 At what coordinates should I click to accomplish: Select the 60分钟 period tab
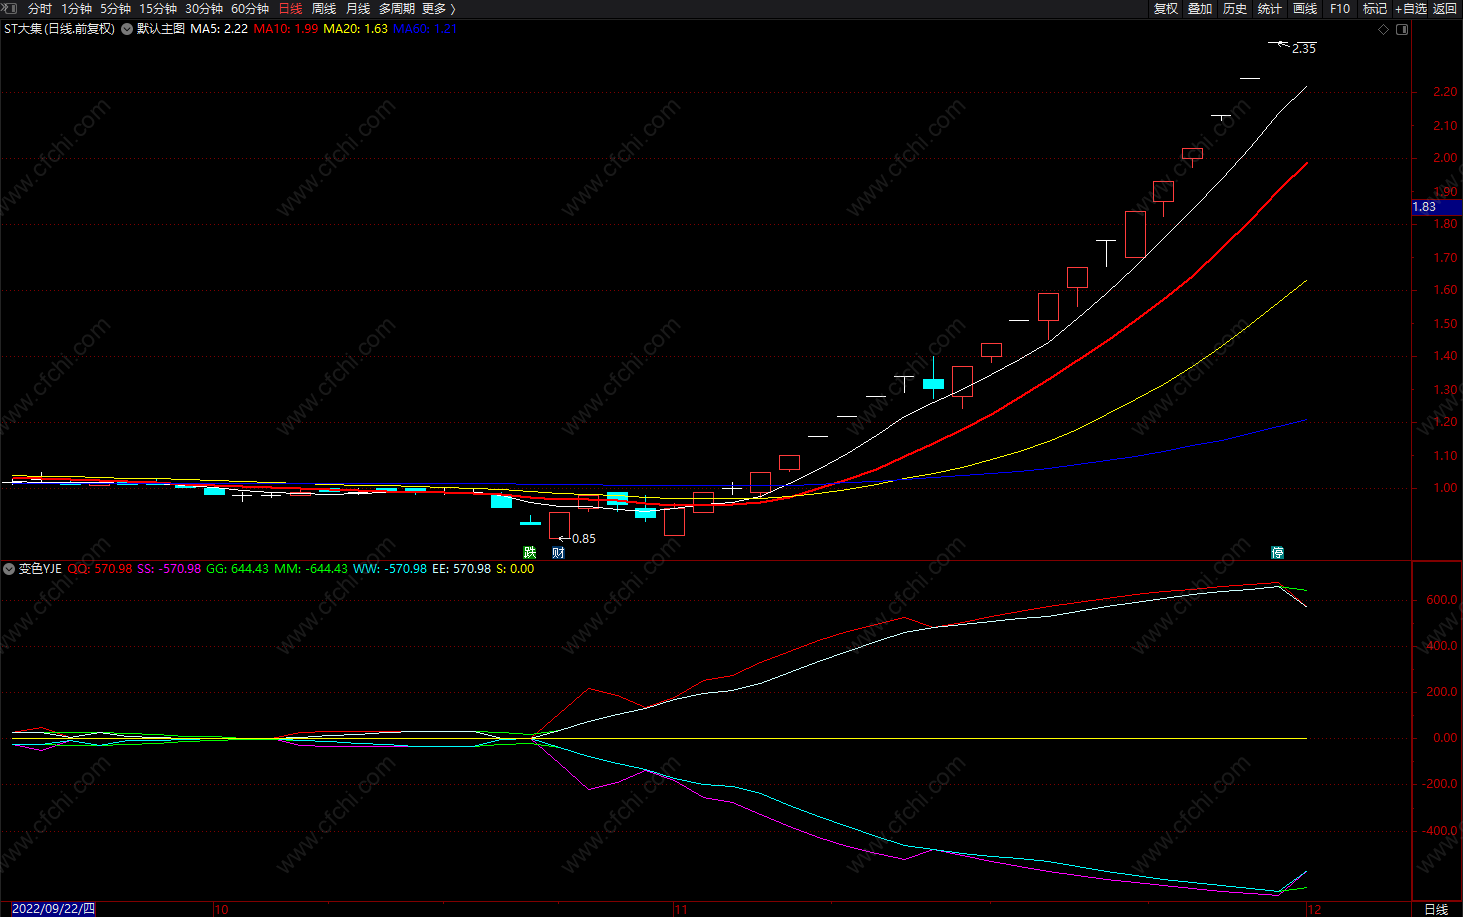tap(250, 8)
